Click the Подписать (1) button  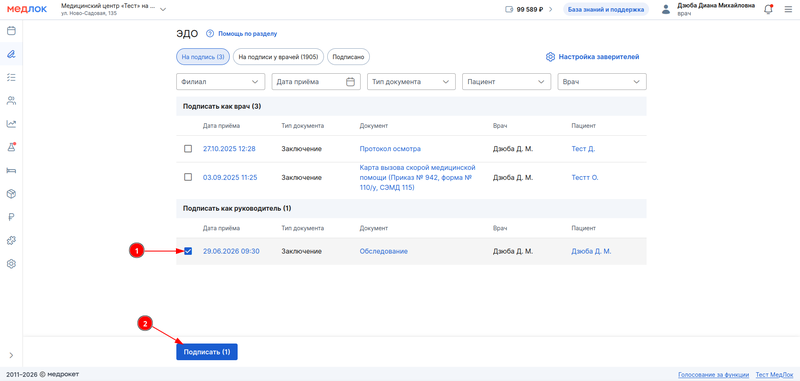coord(207,352)
